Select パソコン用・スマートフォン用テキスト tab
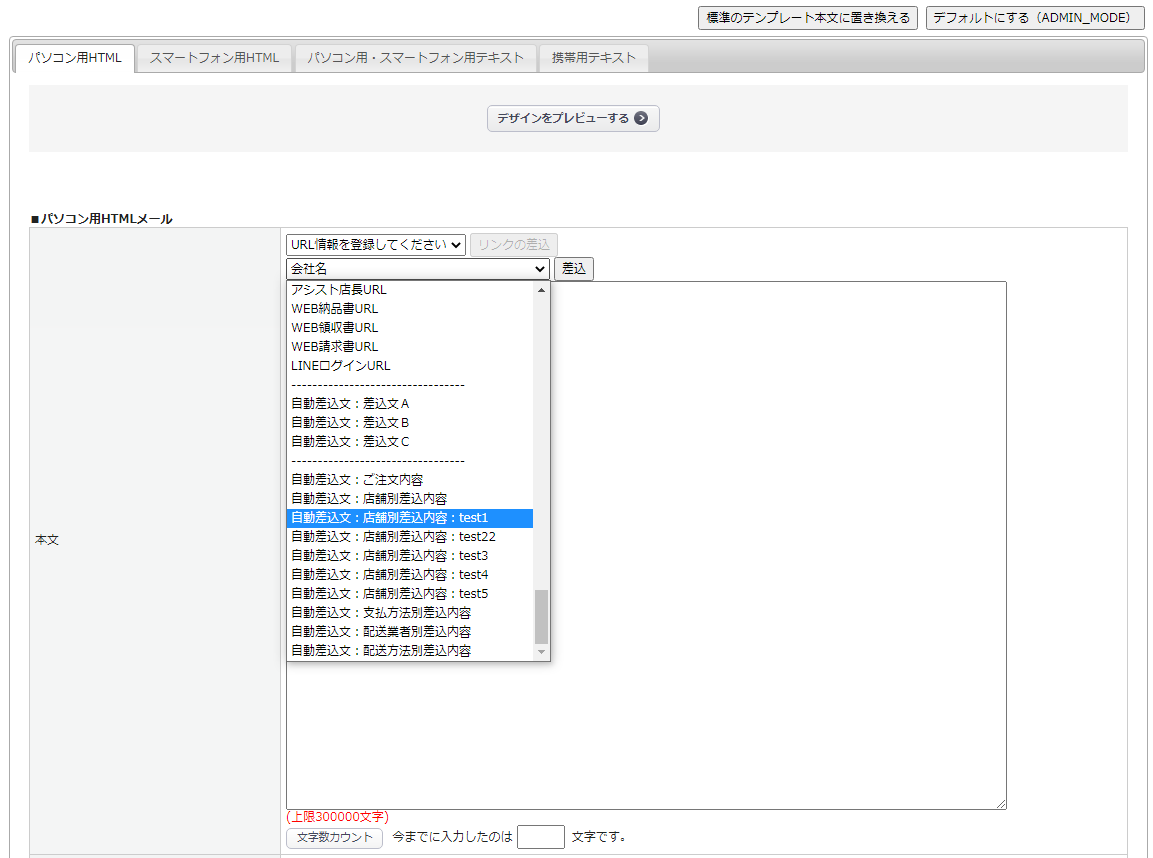Image resolution: width=1153 pixels, height=858 pixels. tap(415, 58)
